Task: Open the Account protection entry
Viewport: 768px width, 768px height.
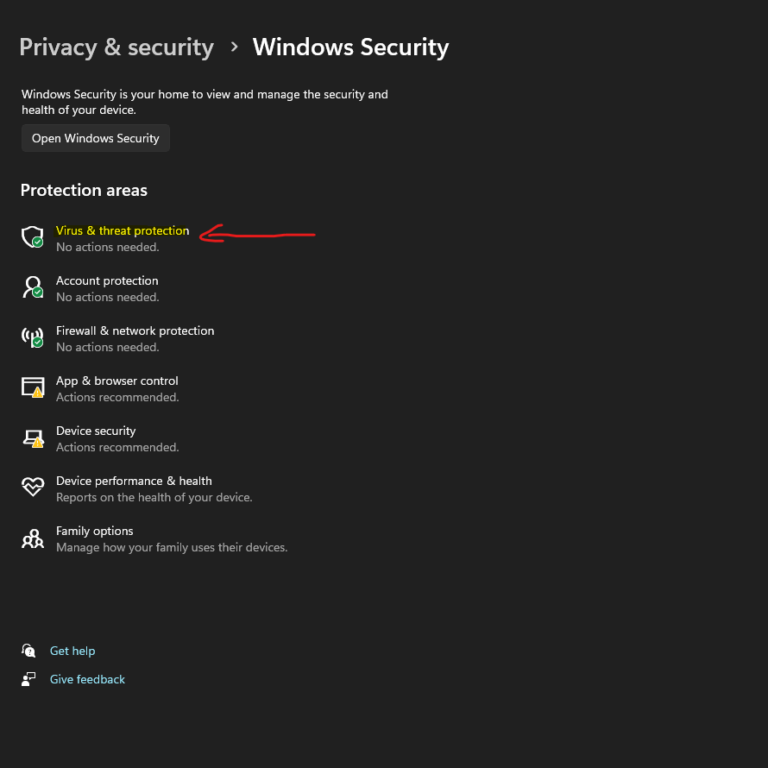Action: click(107, 281)
